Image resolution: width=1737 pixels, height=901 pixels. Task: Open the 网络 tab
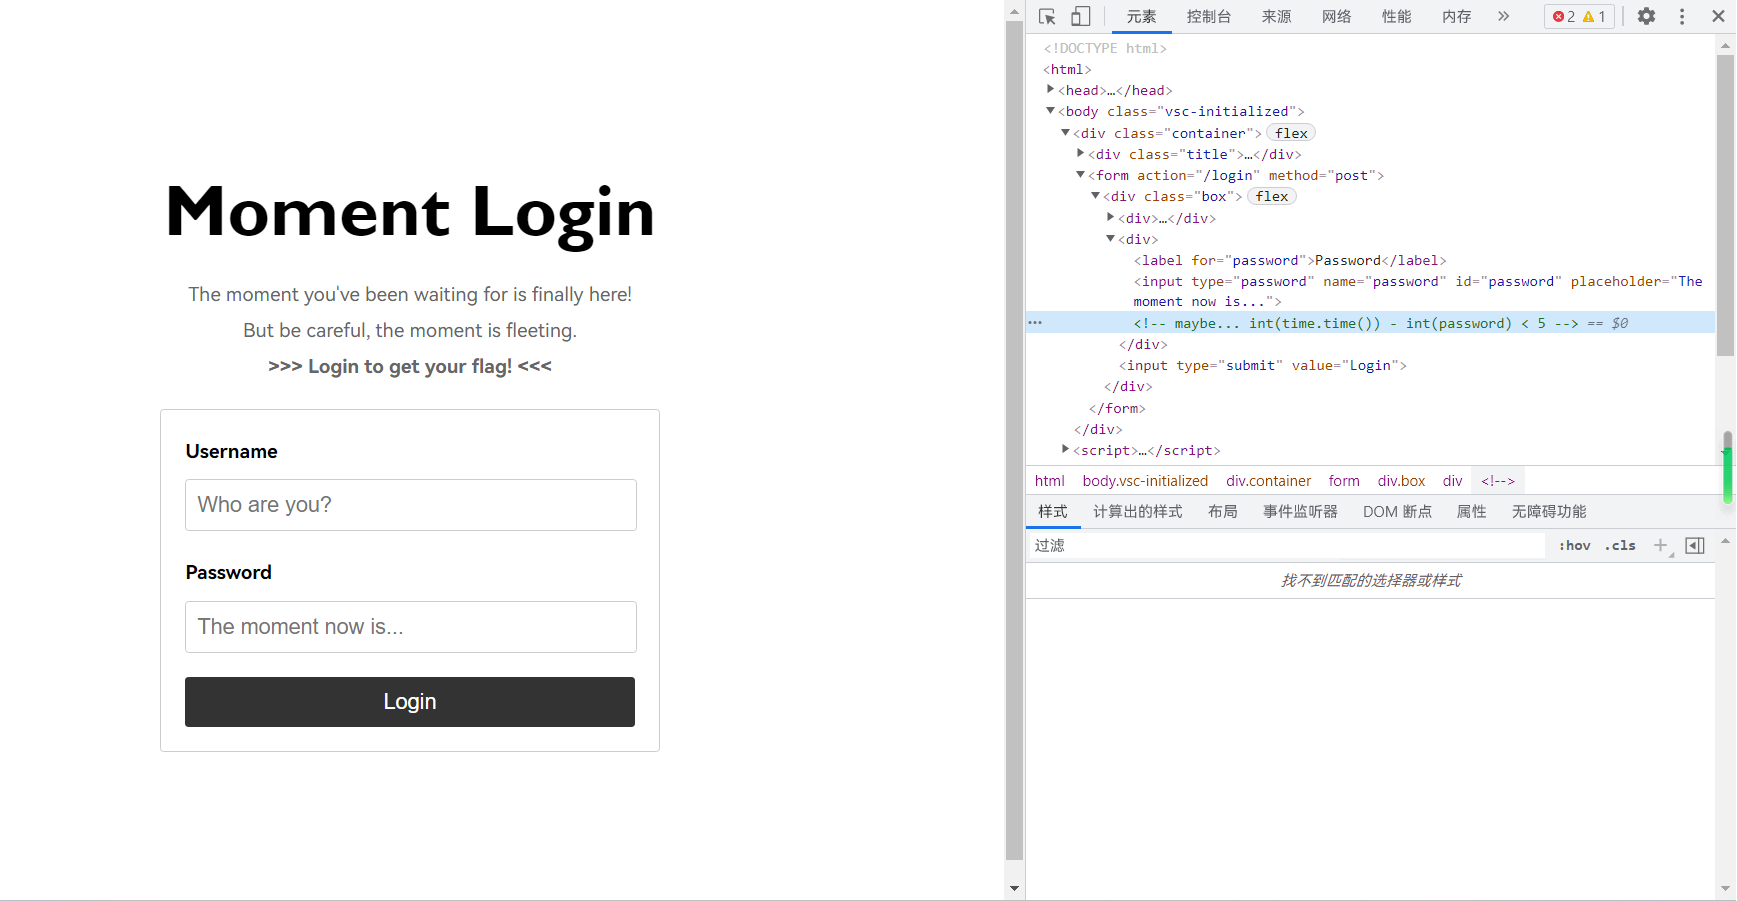[x=1336, y=16]
